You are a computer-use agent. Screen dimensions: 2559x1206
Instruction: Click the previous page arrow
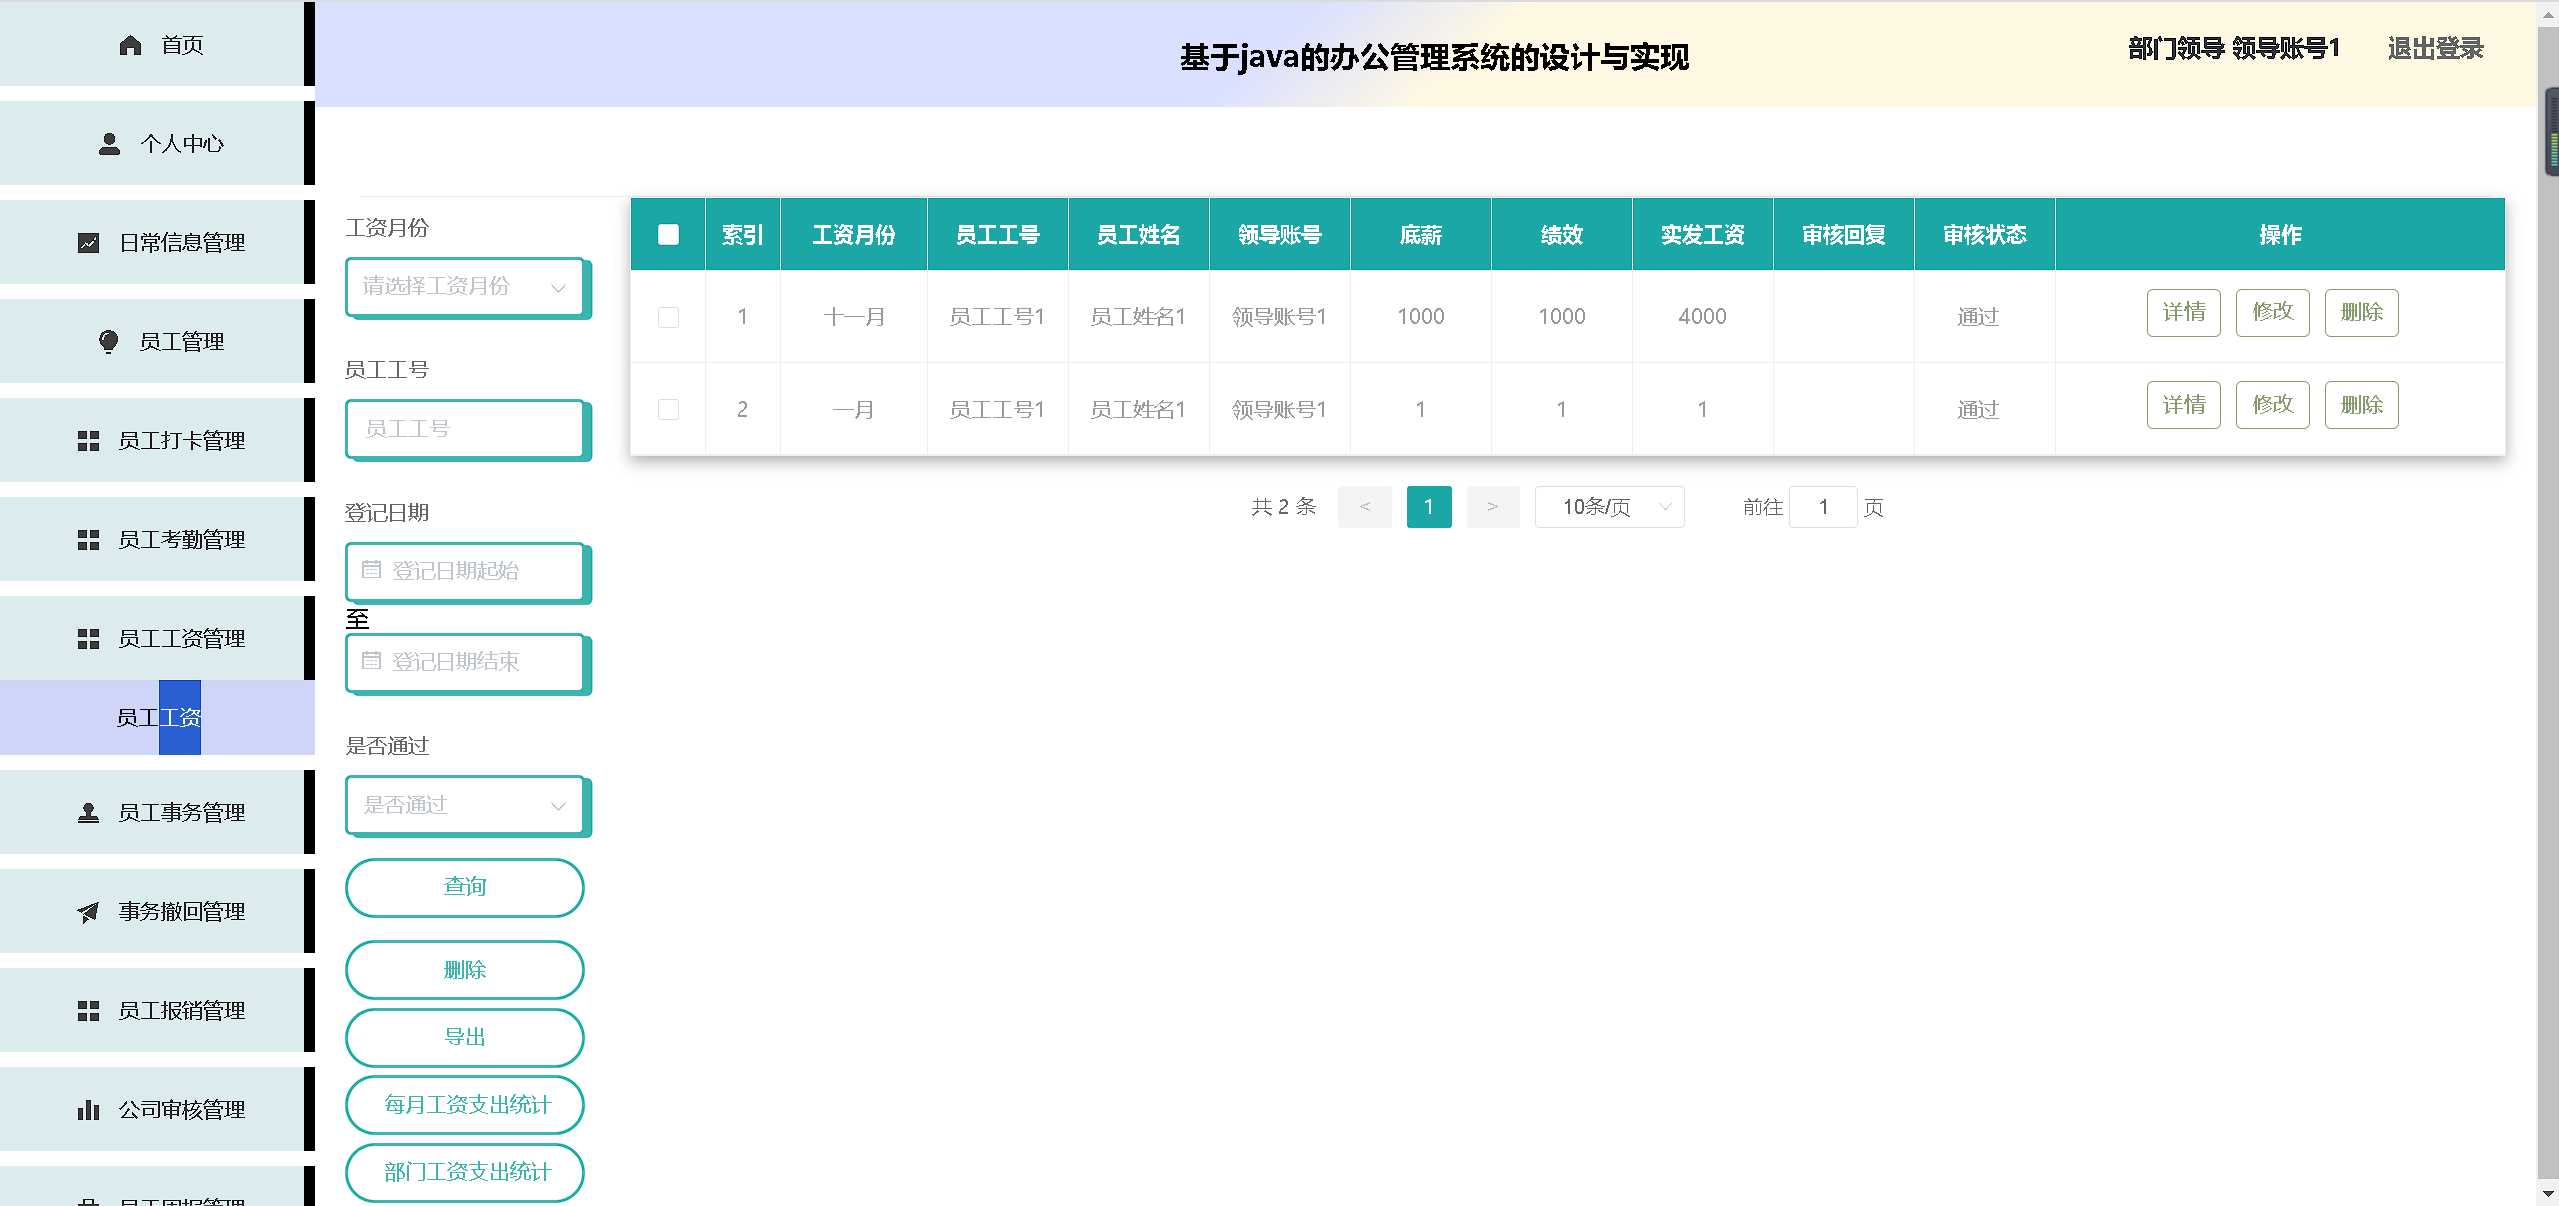coord(1365,507)
